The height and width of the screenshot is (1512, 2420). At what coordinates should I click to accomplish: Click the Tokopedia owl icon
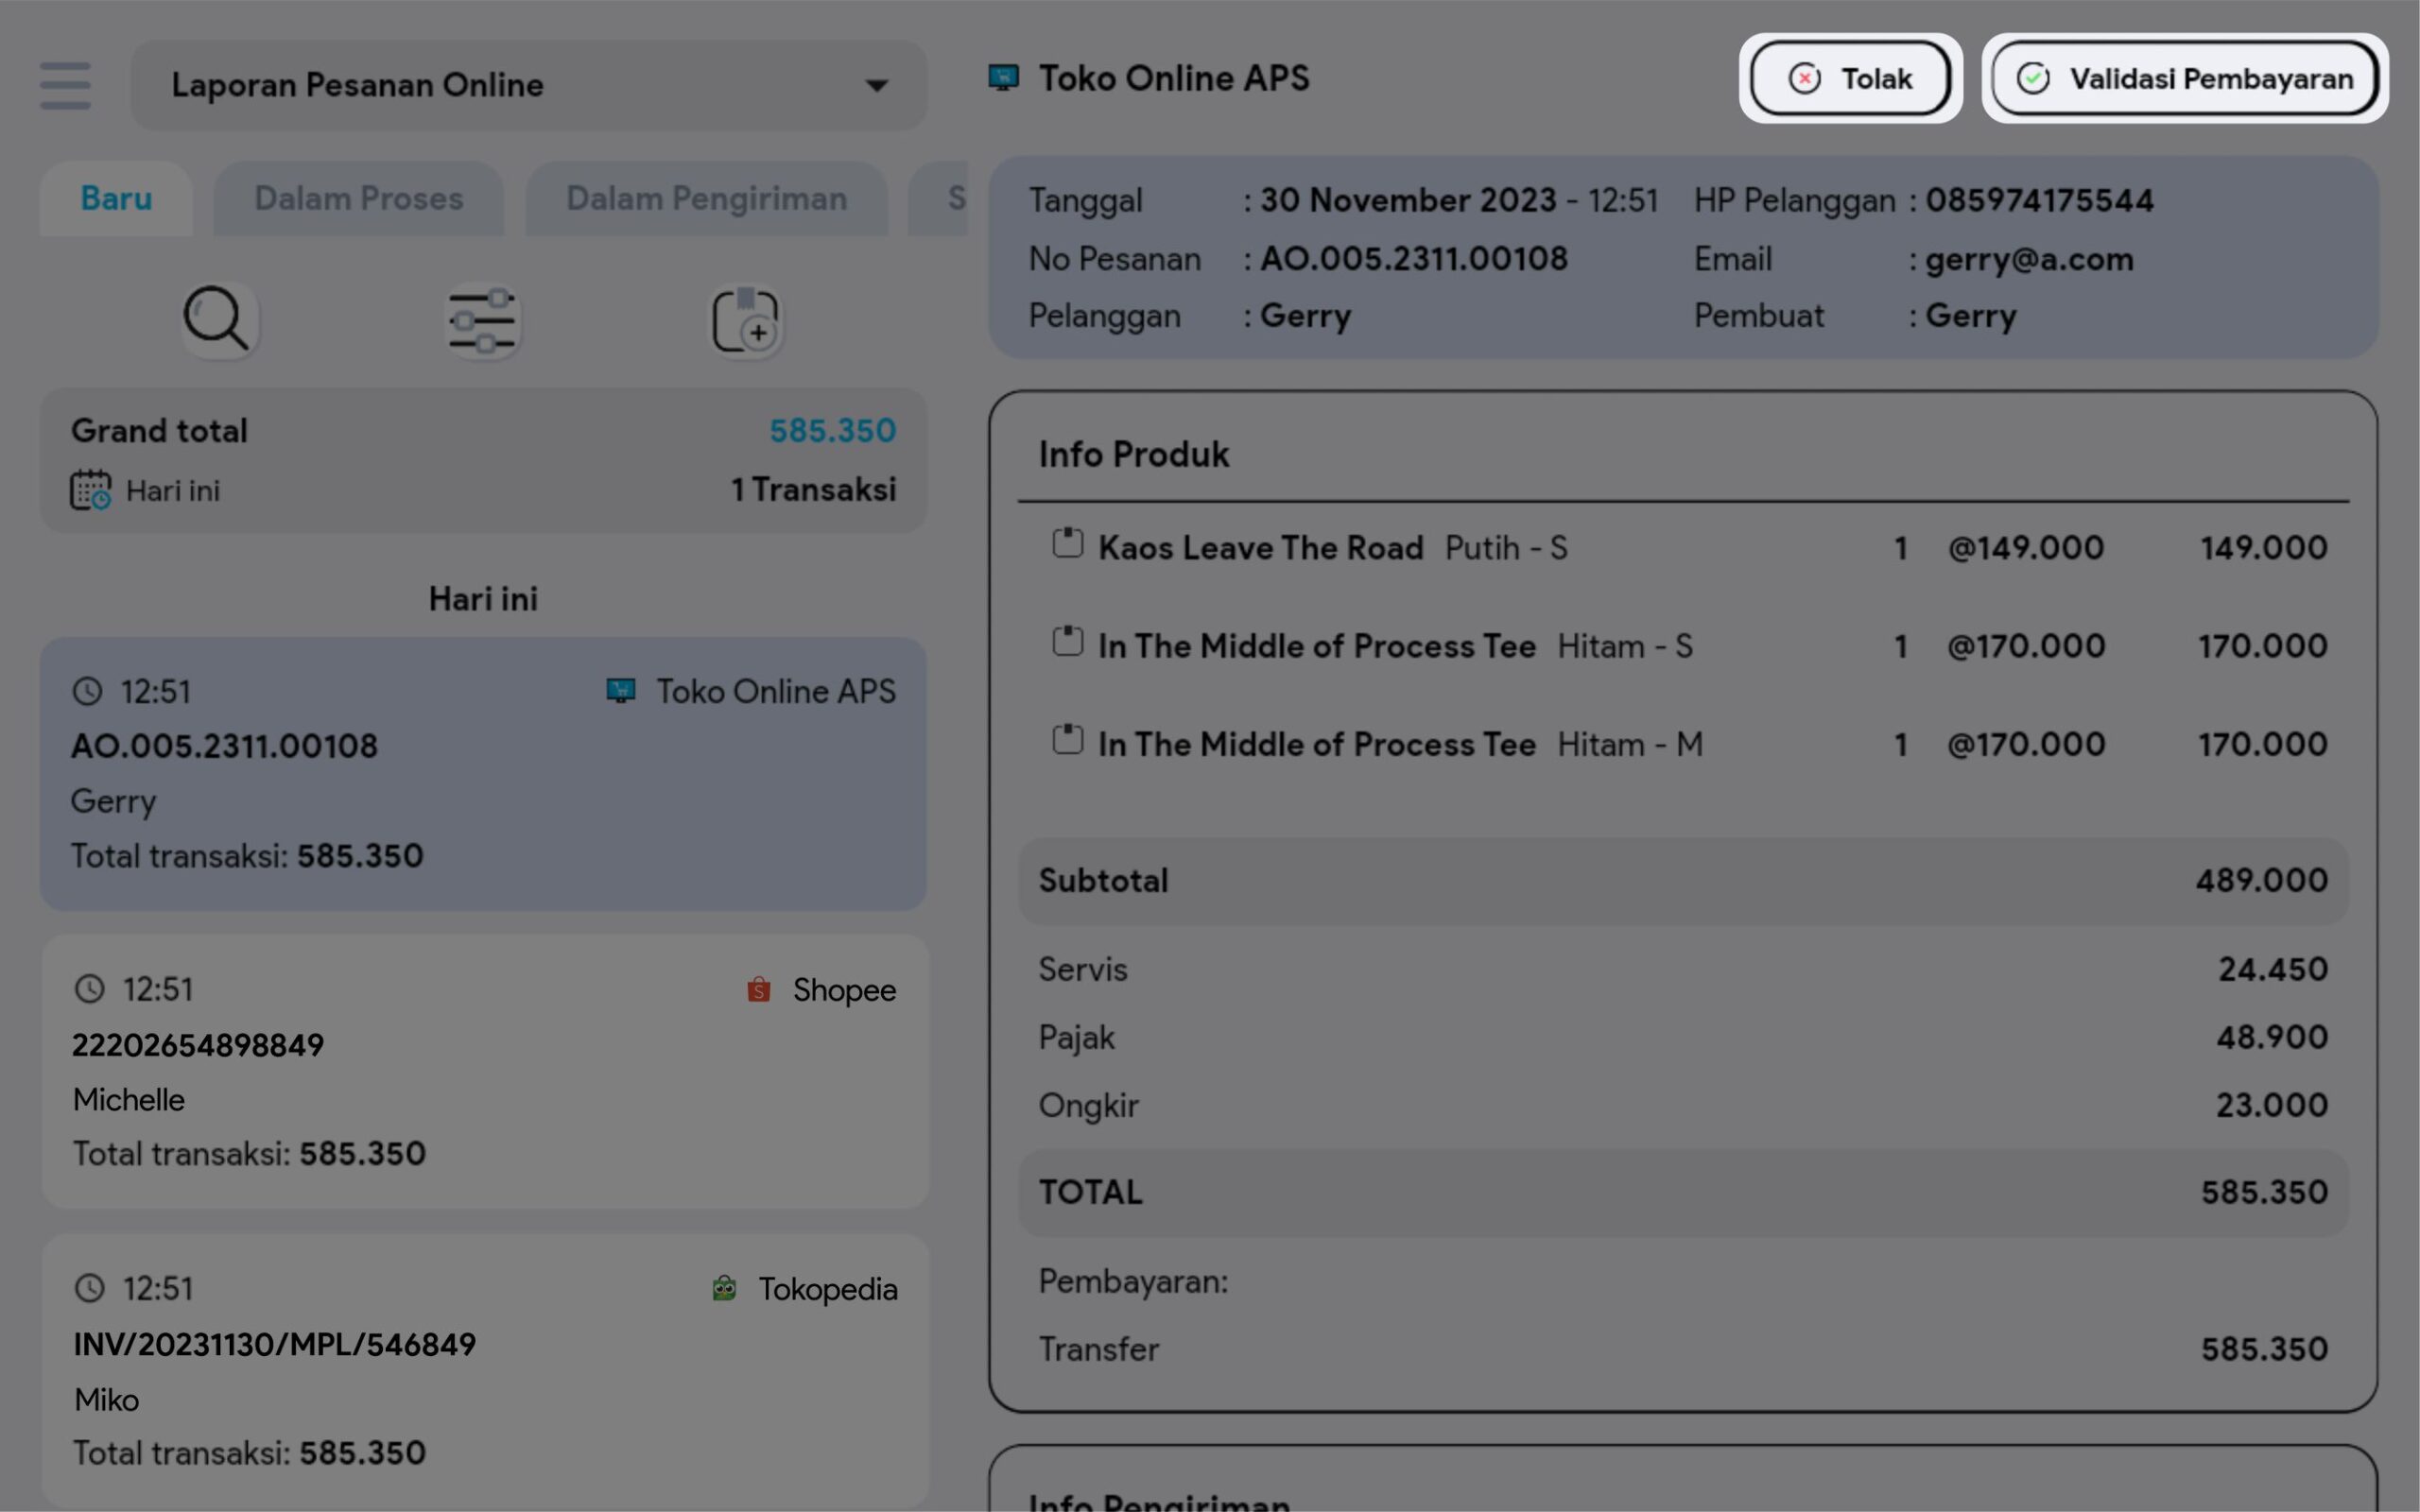(x=725, y=1288)
